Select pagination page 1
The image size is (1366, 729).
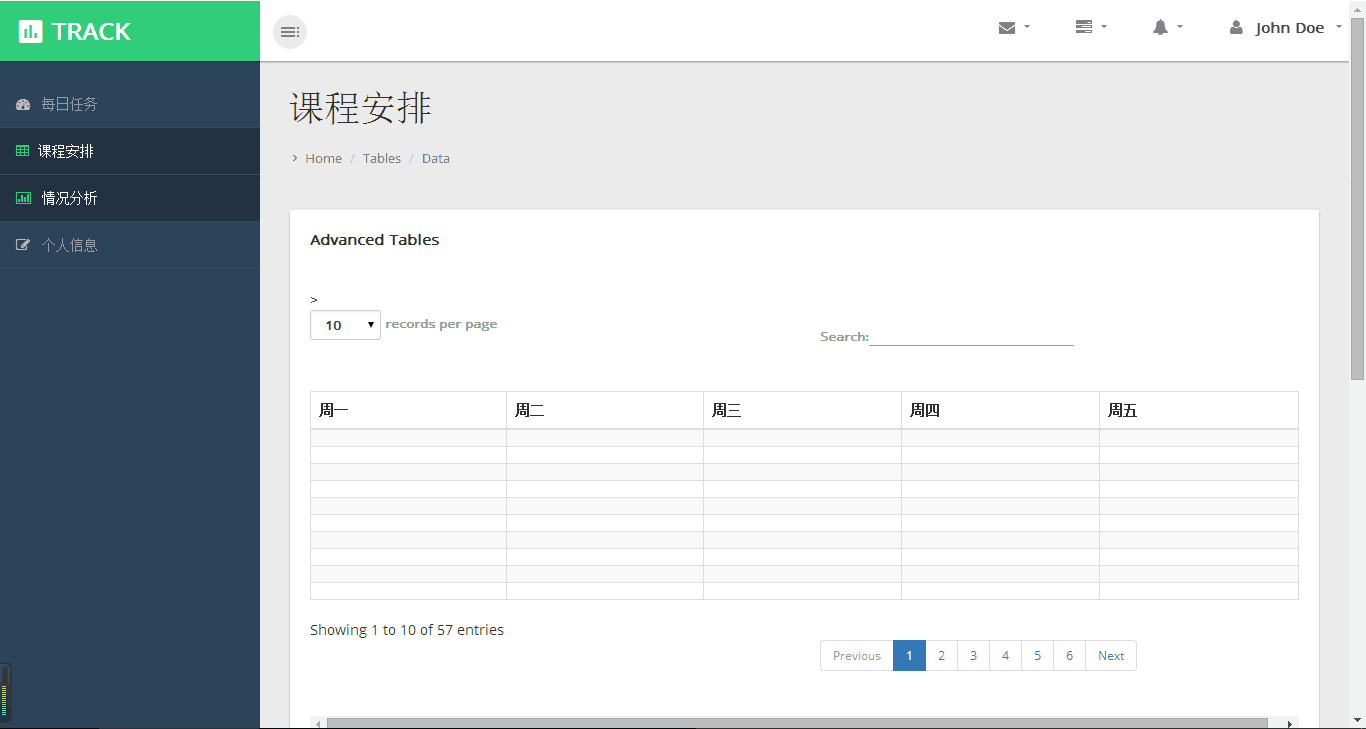tap(909, 656)
